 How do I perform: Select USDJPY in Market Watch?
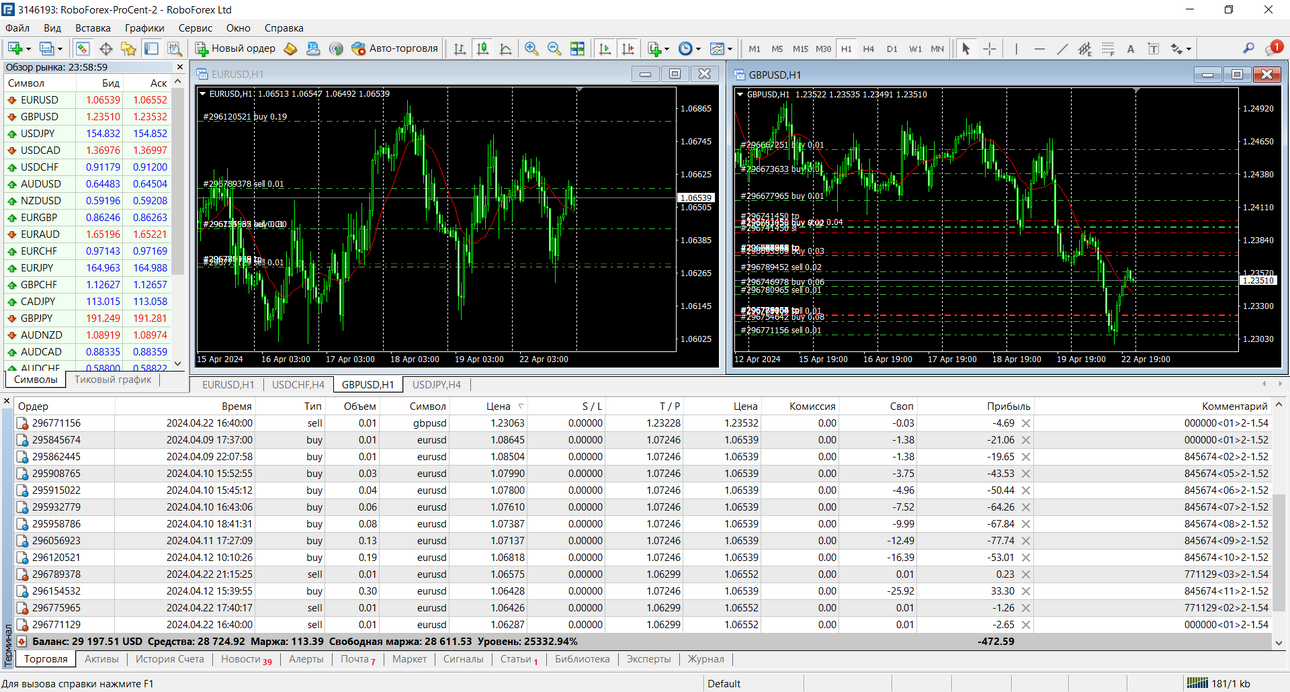[86, 133]
